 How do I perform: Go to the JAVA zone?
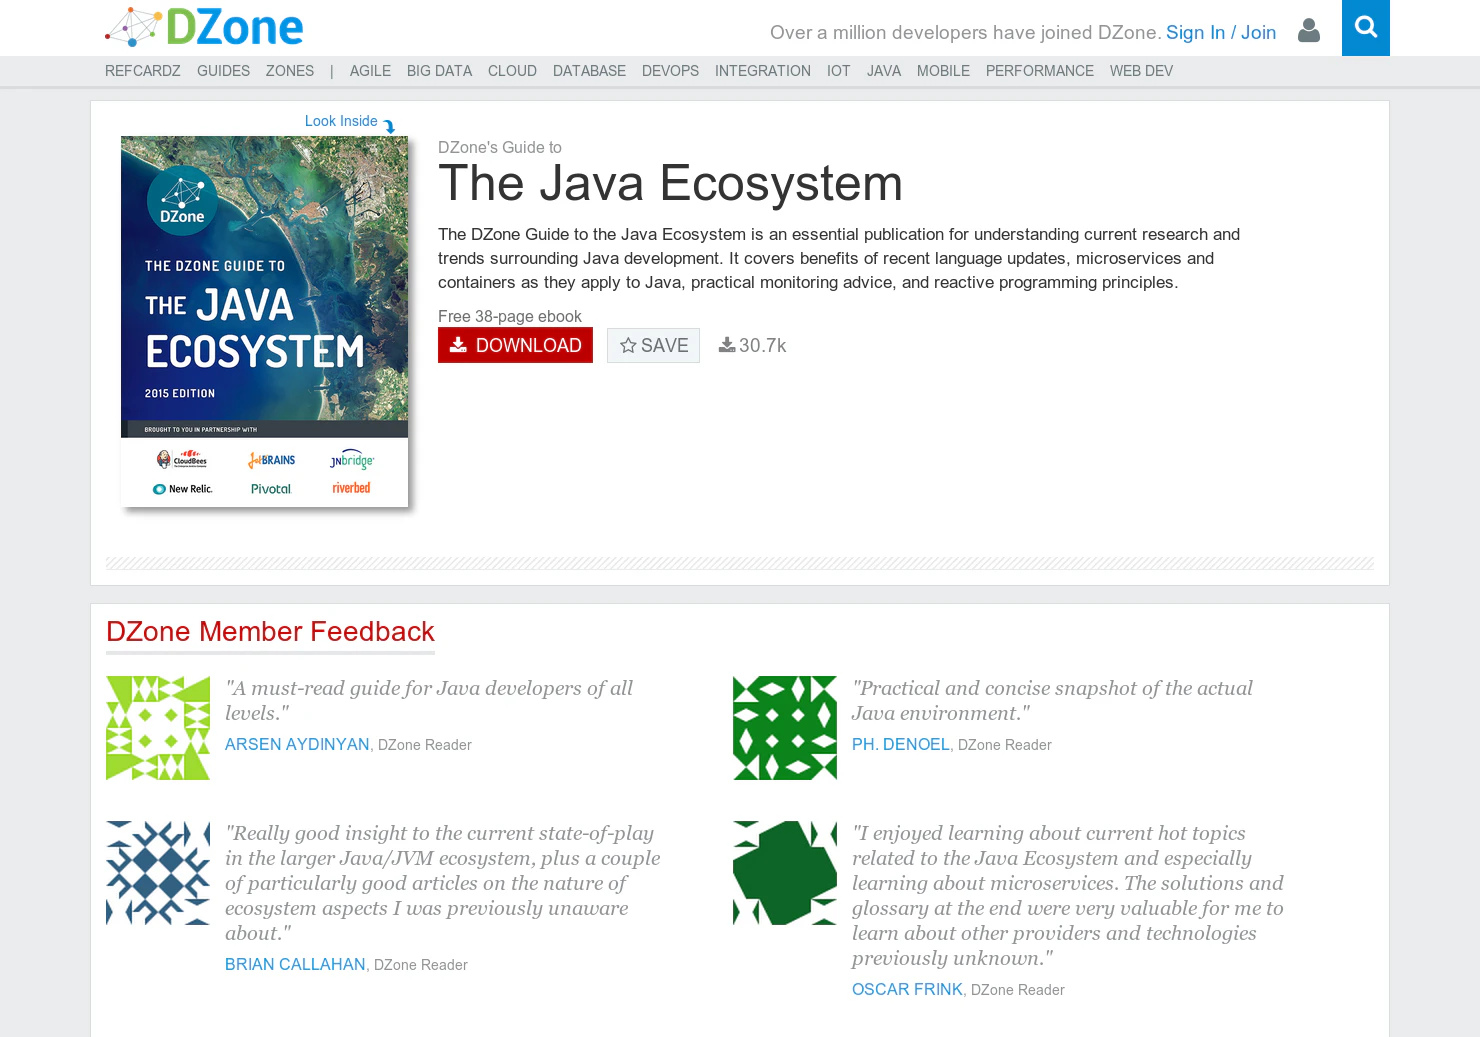tap(884, 71)
